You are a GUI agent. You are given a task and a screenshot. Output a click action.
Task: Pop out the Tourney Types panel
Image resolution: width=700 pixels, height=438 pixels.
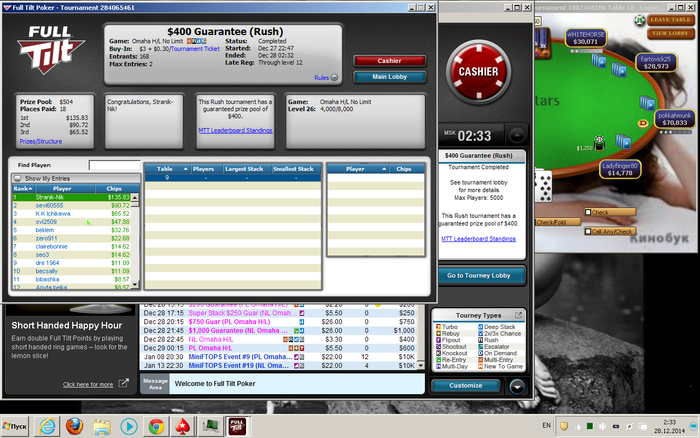pos(518,315)
